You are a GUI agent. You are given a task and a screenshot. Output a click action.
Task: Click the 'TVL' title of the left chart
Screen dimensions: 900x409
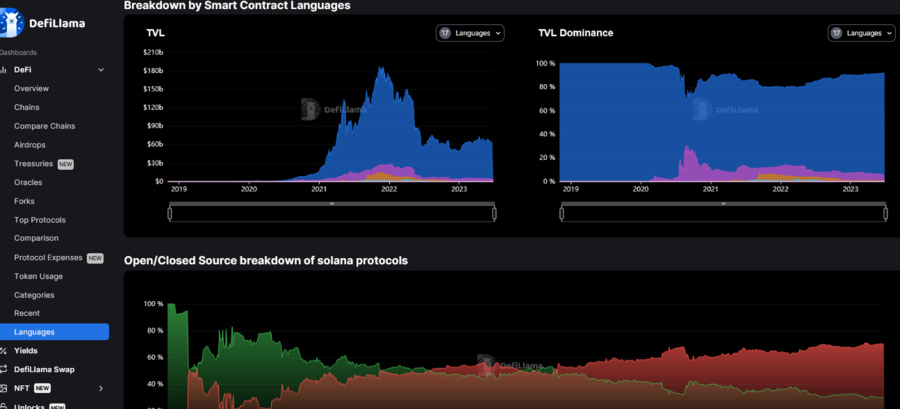[x=156, y=33]
